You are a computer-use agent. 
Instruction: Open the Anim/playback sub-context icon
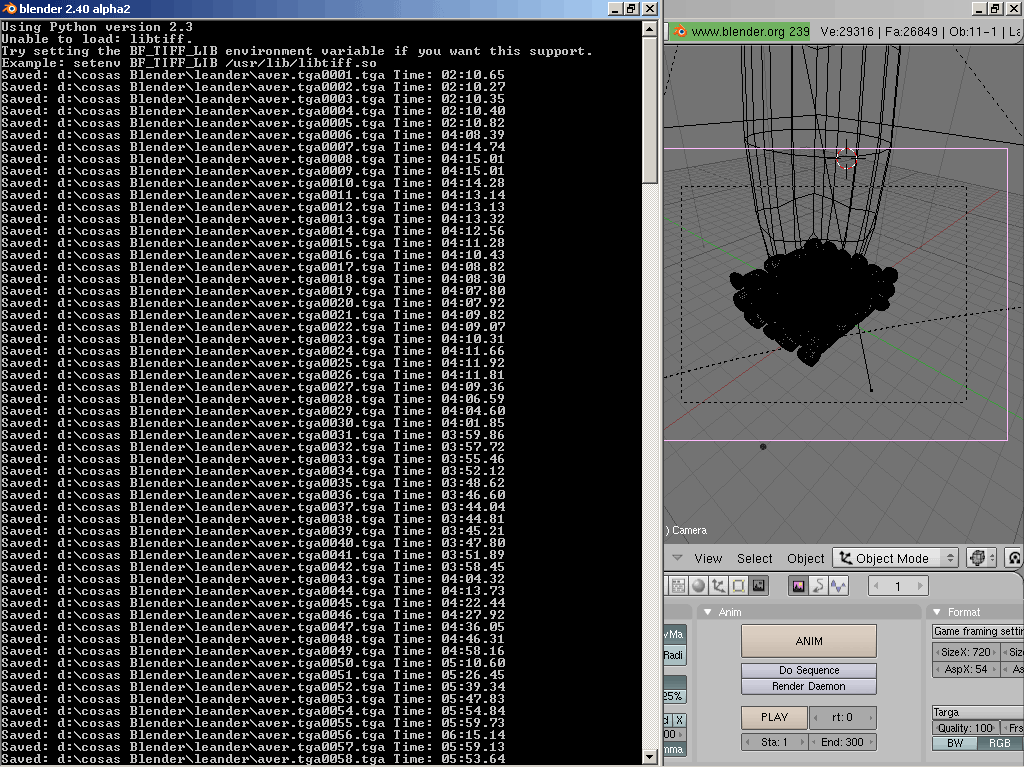click(818, 586)
